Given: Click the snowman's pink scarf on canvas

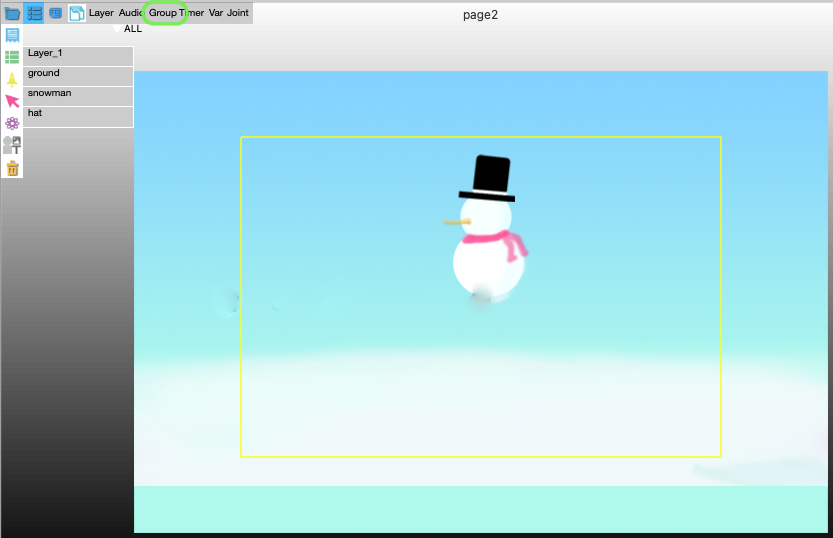Looking at the screenshot, I should [496, 244].
